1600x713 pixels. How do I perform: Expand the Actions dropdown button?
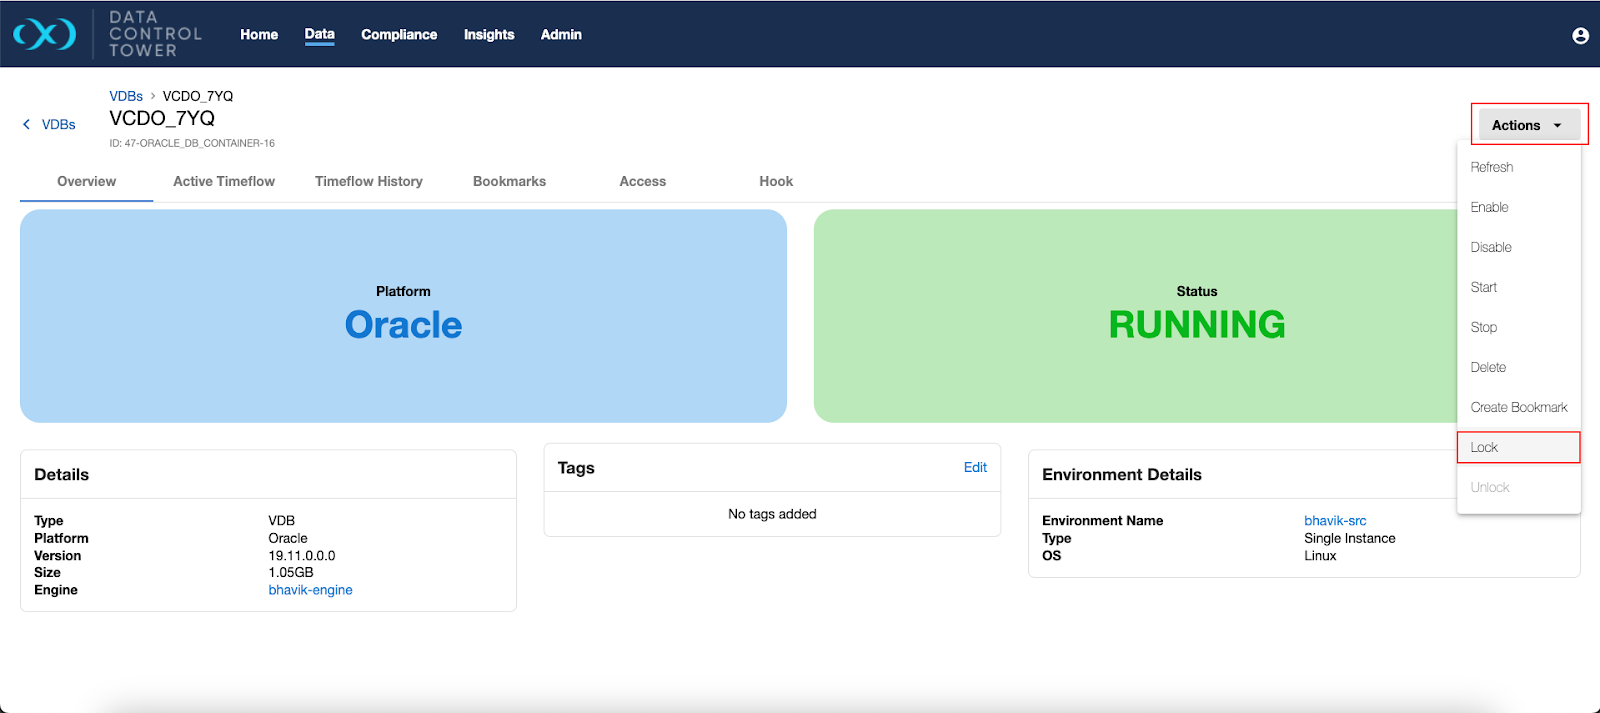point(1528,125)
